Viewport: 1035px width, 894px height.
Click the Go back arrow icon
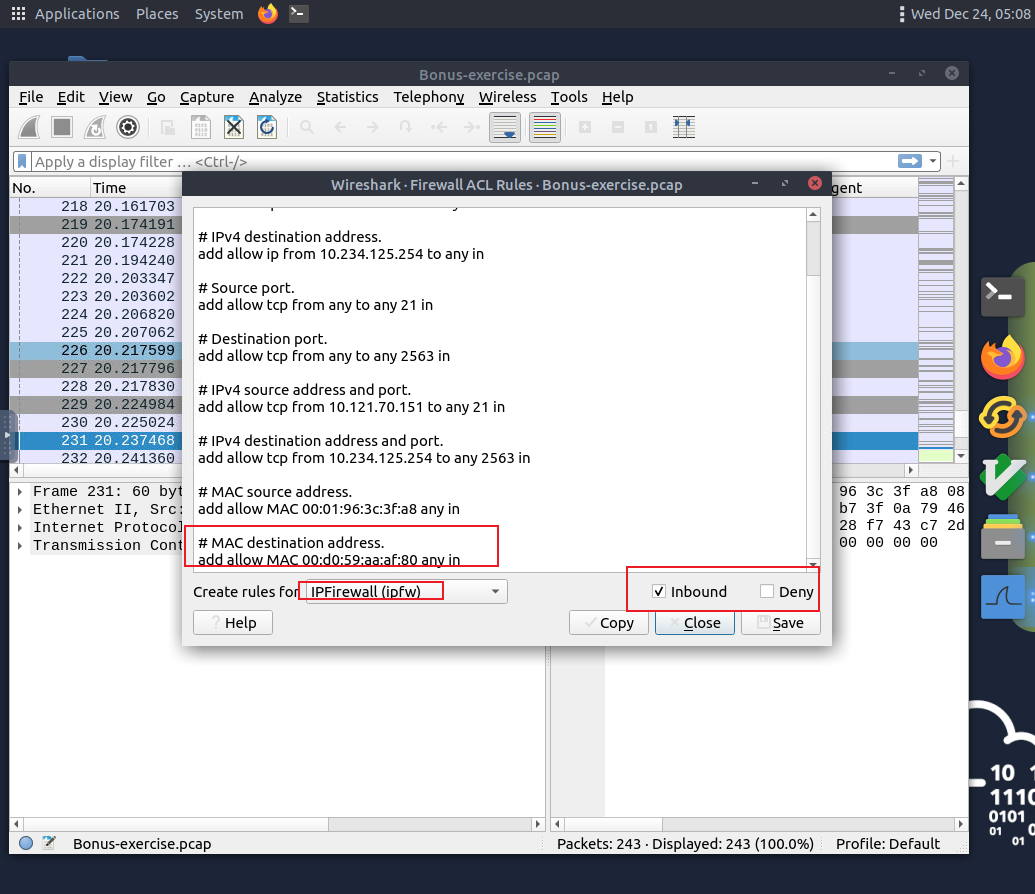pos(340,127)
